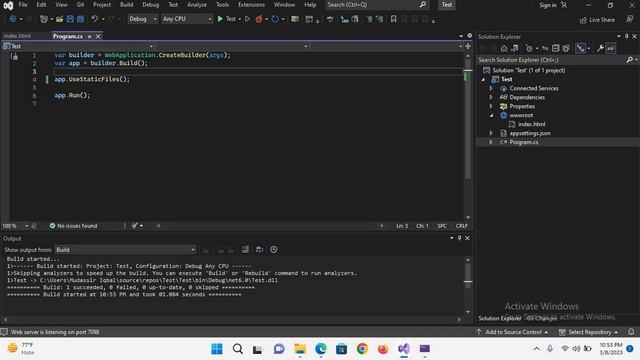Click Split editor icon above the scrollbar
Screen dimensions: 640x360
tap(468, 46)
